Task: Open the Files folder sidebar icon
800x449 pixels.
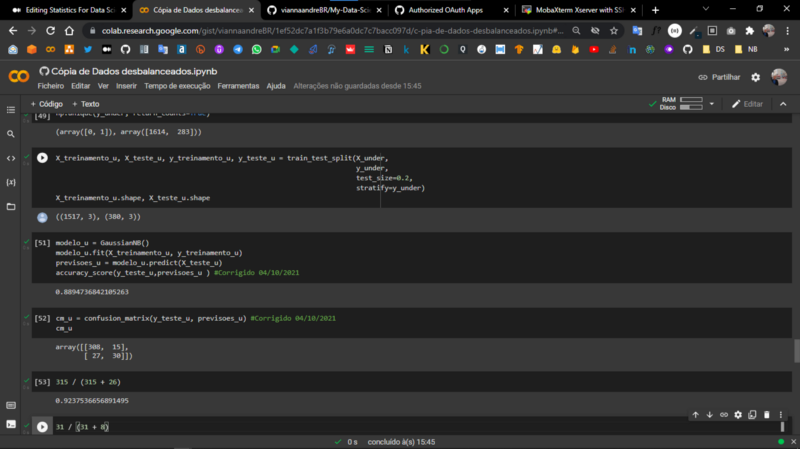Action: [x=11, y=207]
